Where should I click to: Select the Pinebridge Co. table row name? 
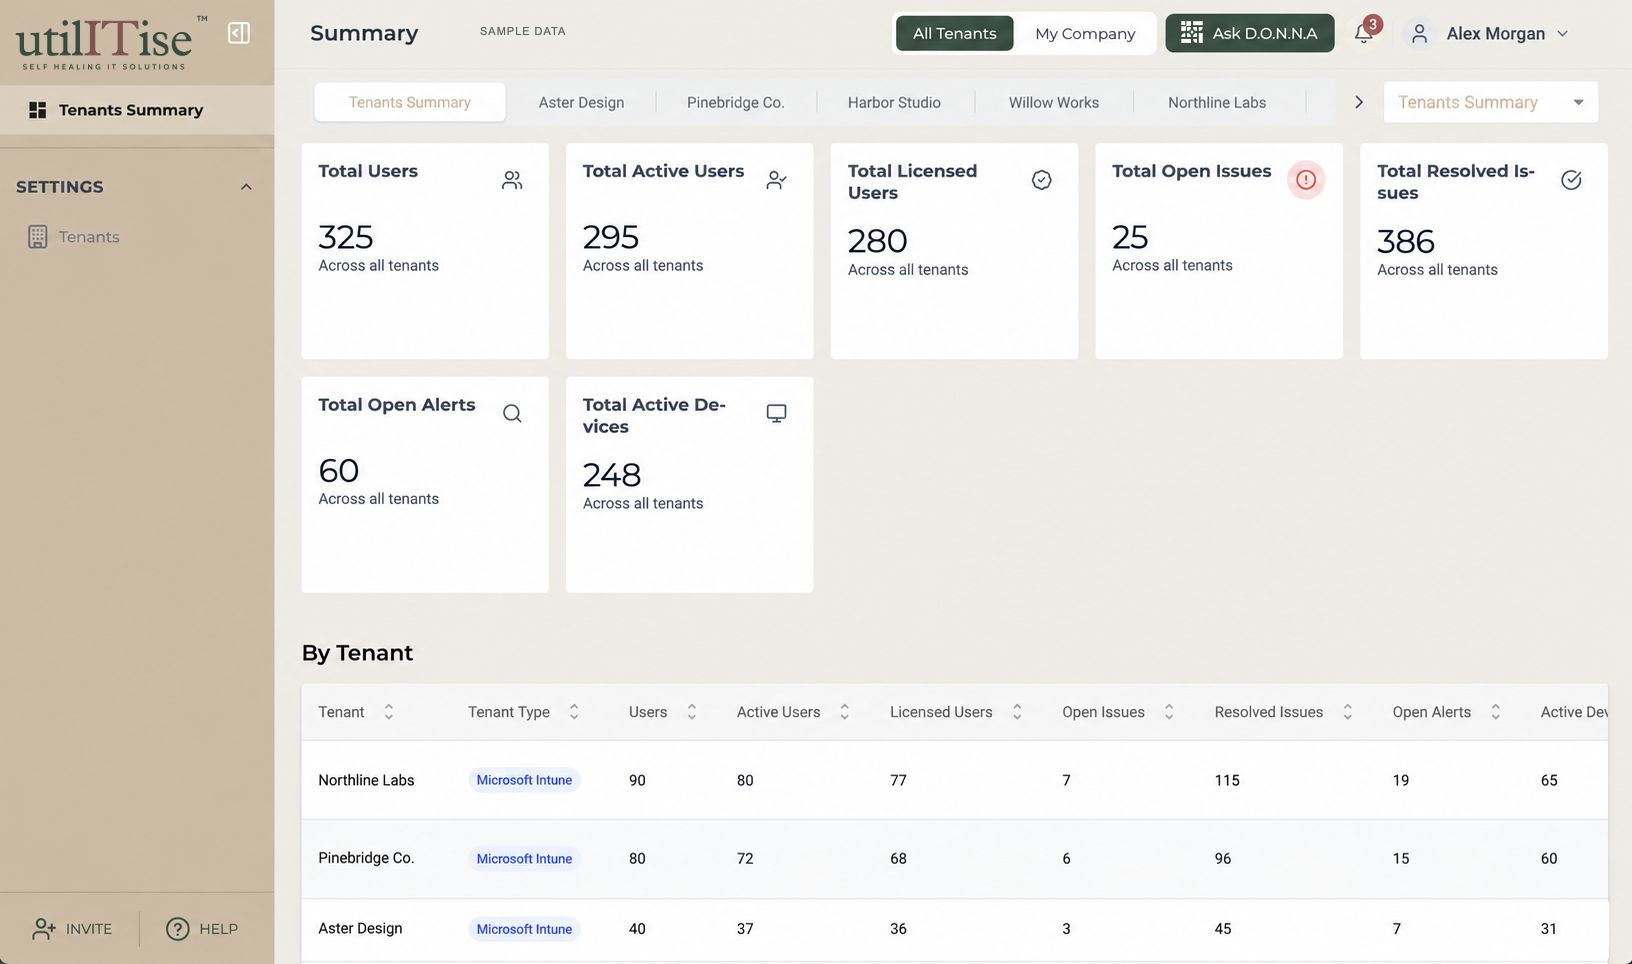click(366, 858)
